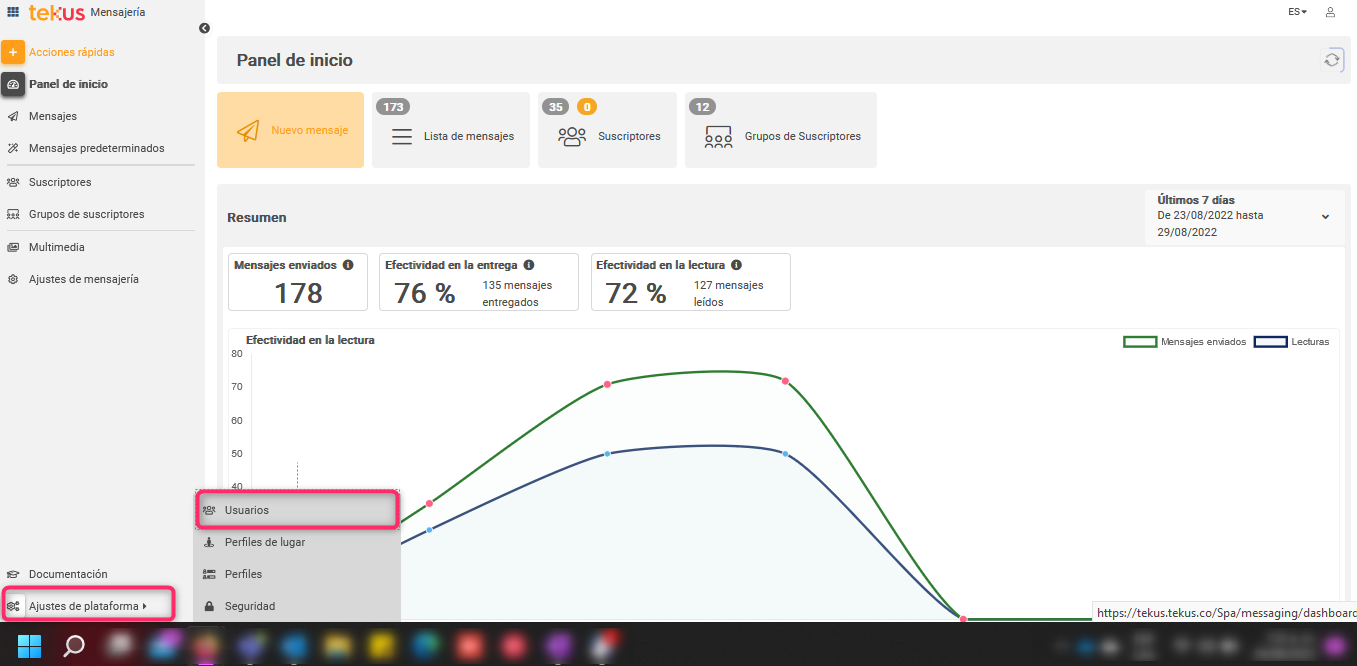Open Windows taskbar search
1357x666 pixels.
point(74,645)
